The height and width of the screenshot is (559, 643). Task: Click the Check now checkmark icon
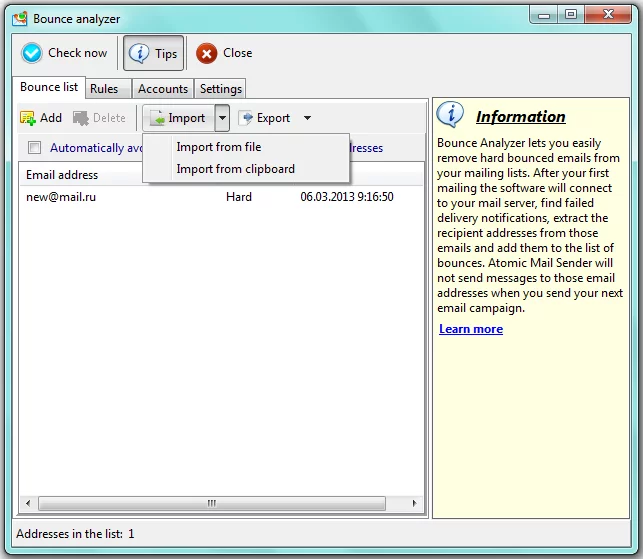32,54
